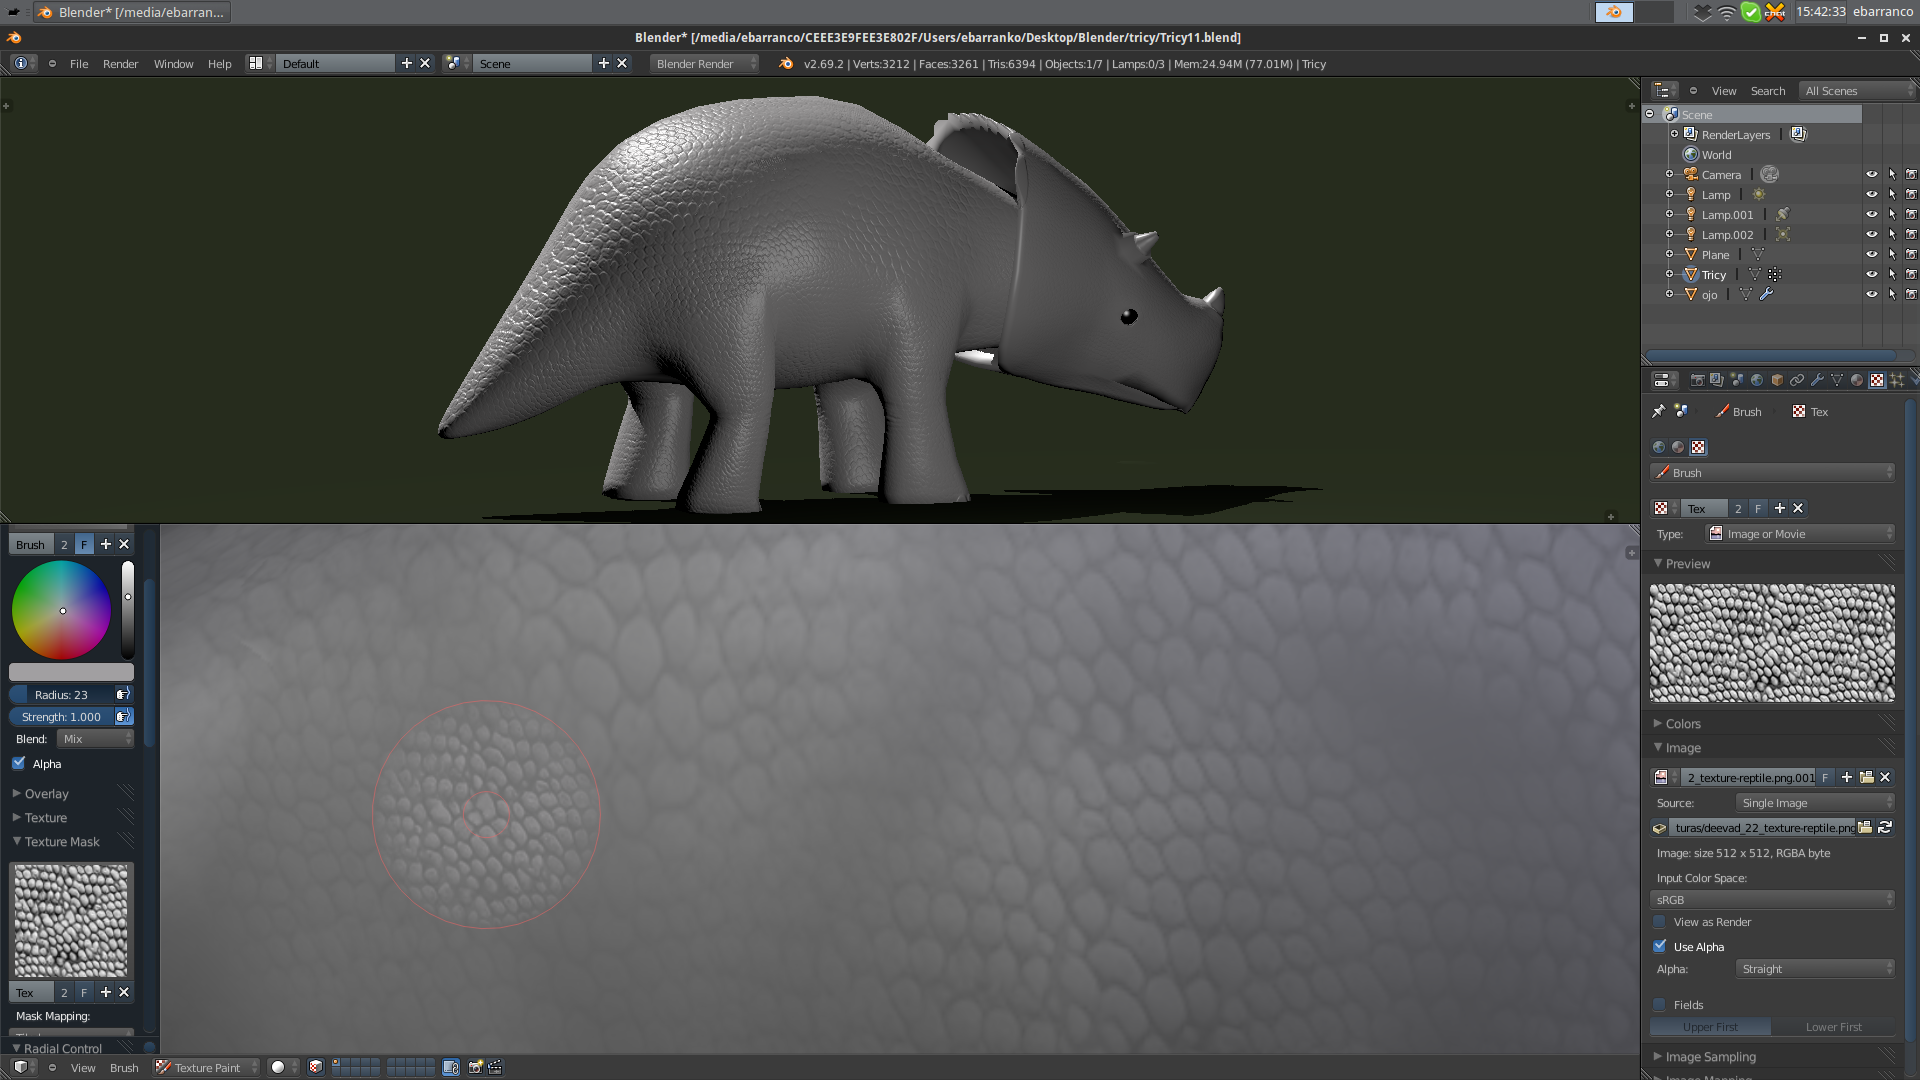Open the Particles properties tab
Viewport: 1920px width, 1080px height.
[x=1897, y=380]
